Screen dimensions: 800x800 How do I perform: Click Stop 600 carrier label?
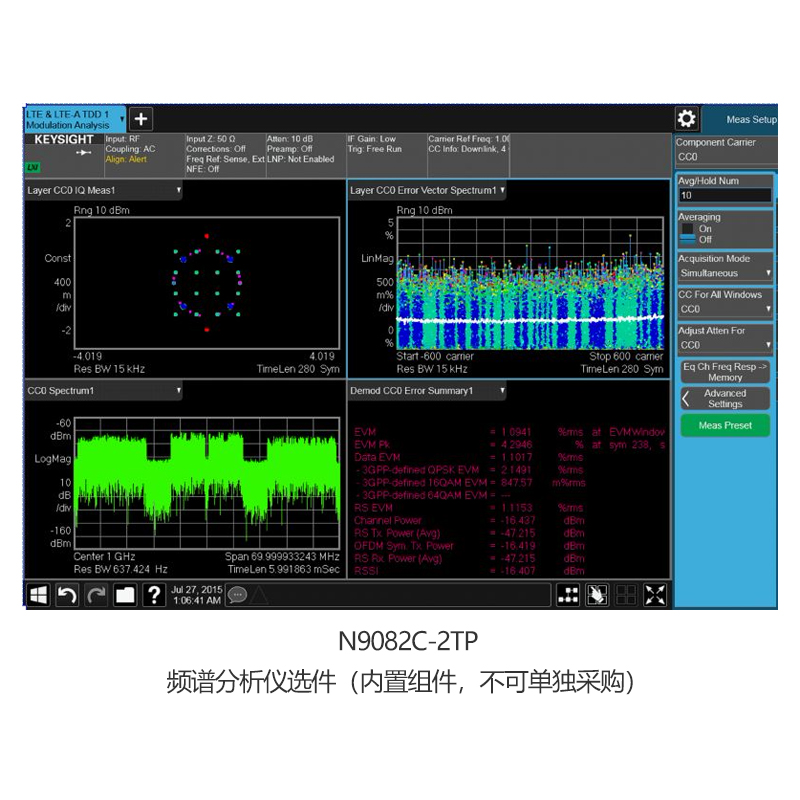pos(626,356)
